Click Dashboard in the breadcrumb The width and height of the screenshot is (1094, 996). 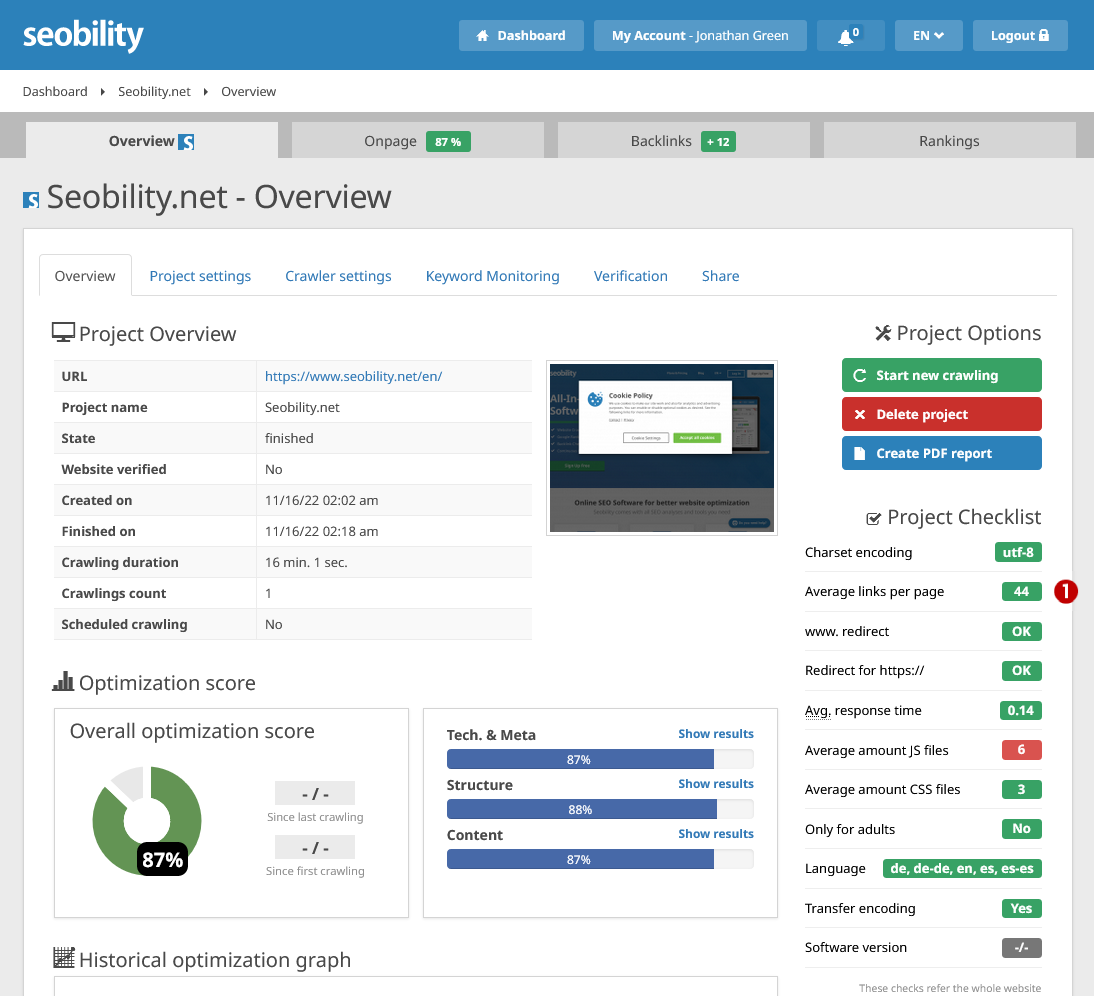coord(55,91)
